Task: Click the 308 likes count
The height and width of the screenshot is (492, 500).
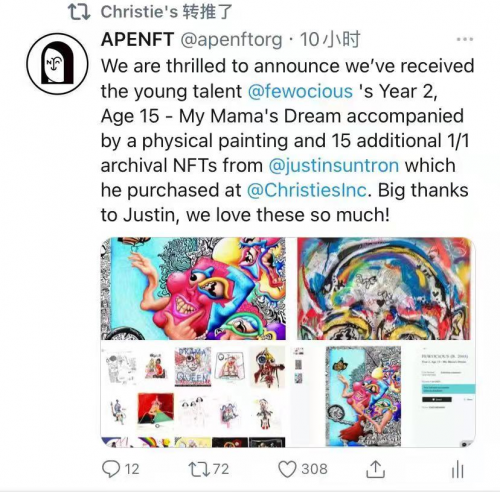Action: click(314, 469)
